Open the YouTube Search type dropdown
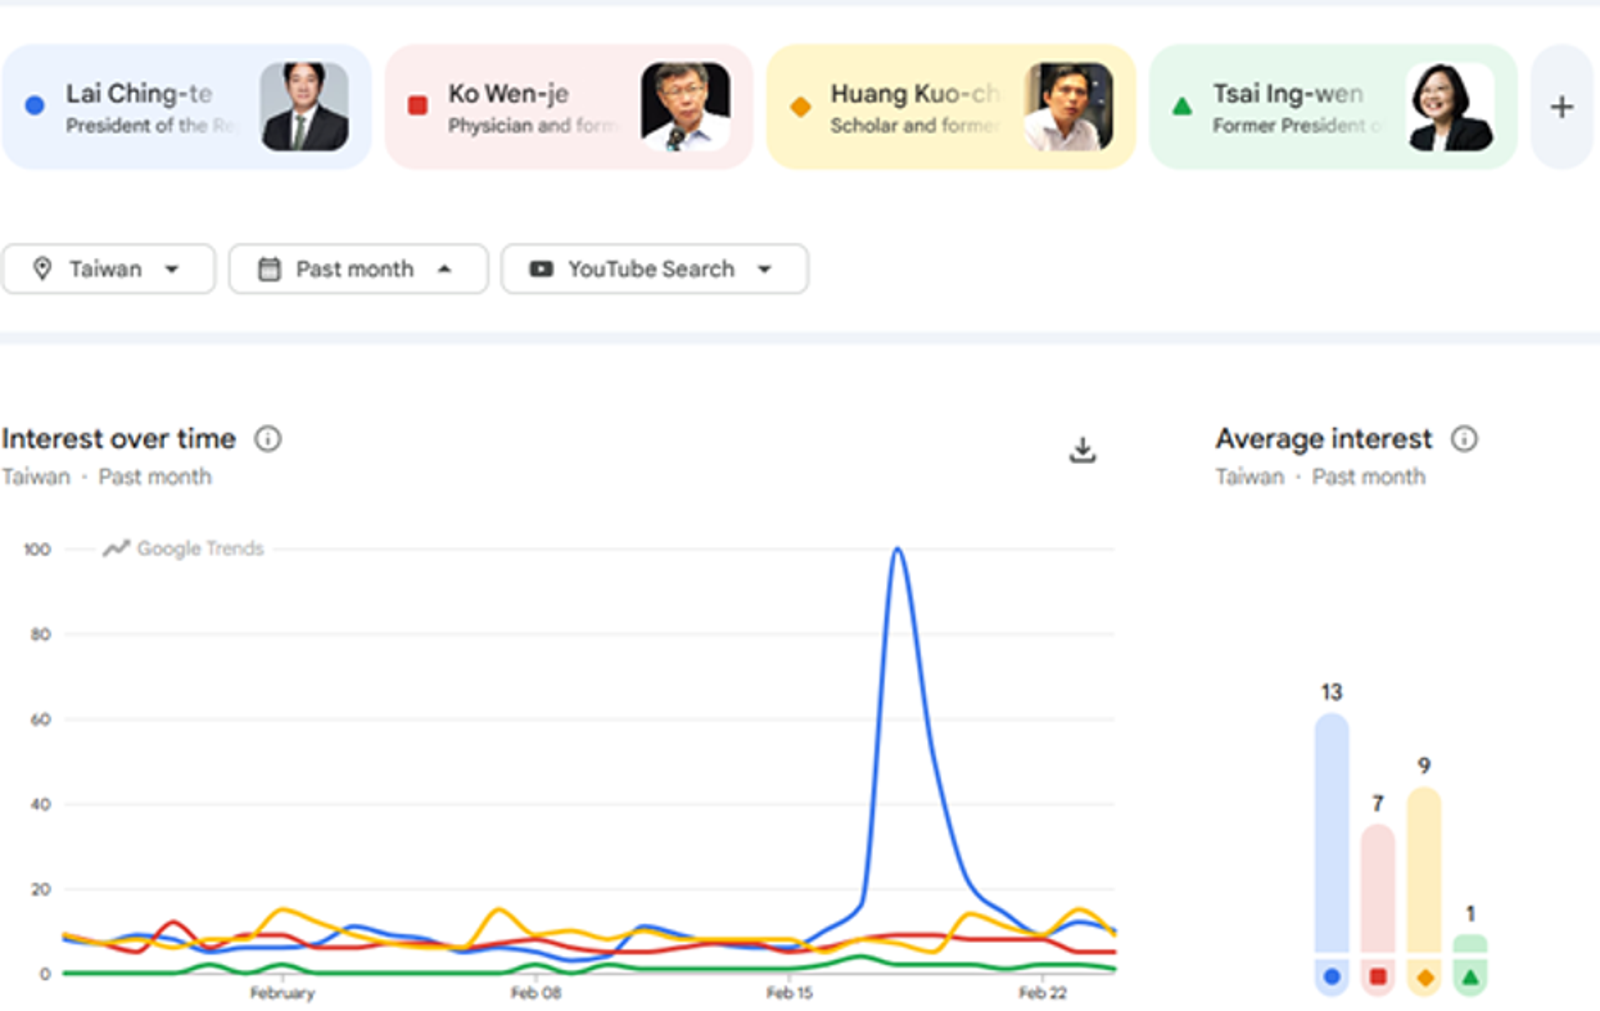Screen dimensions: 1600x1011 (x=654, y=269)
